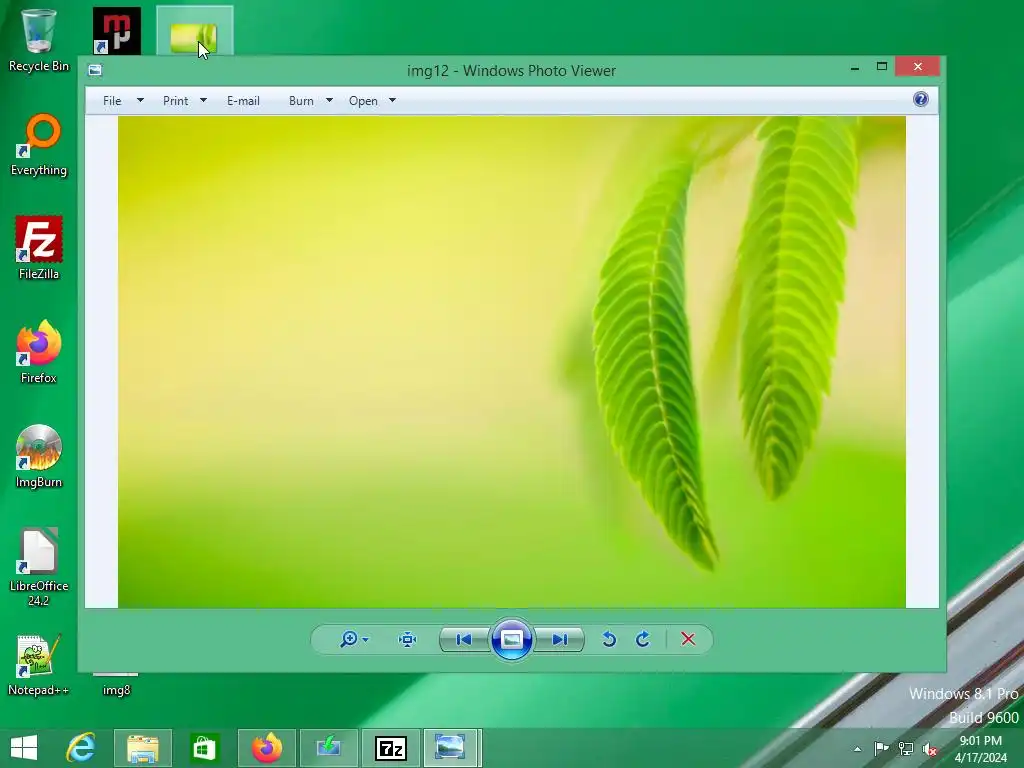Image resolution: width=1024 pixels, height=768 pixels.
Task: Expand the Print dropdown arrow
Action: 203,101
